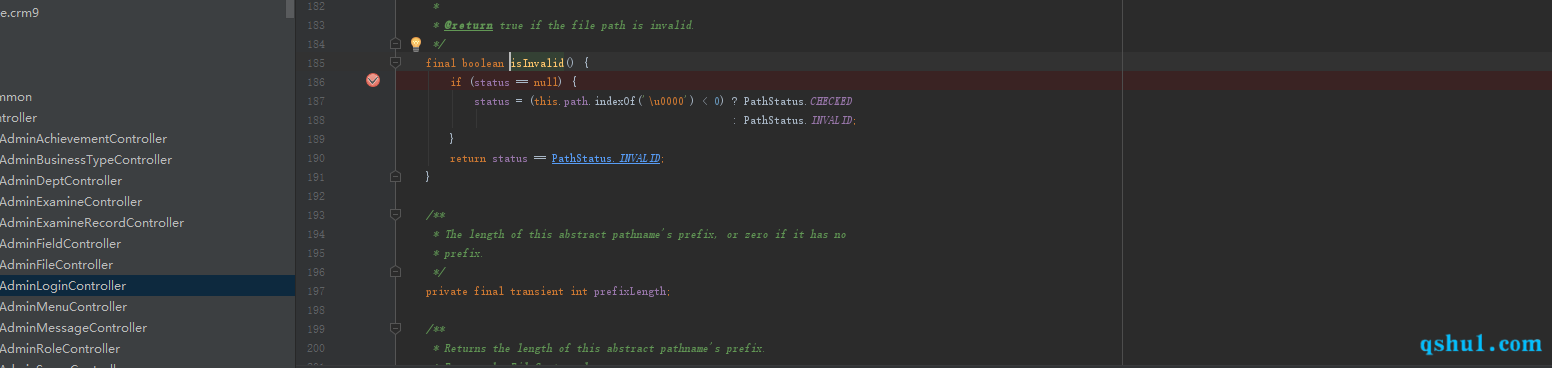Remove the breakpoint at line 186
Screen dimensions: 1552x368
click(x=373, y=81)
